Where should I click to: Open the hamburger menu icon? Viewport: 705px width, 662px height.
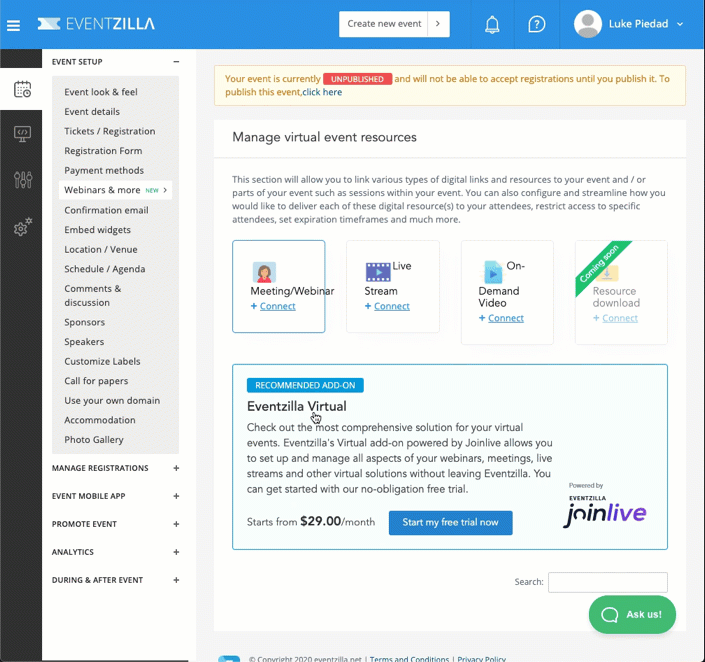pyautogui.click(x=13, y=25)
